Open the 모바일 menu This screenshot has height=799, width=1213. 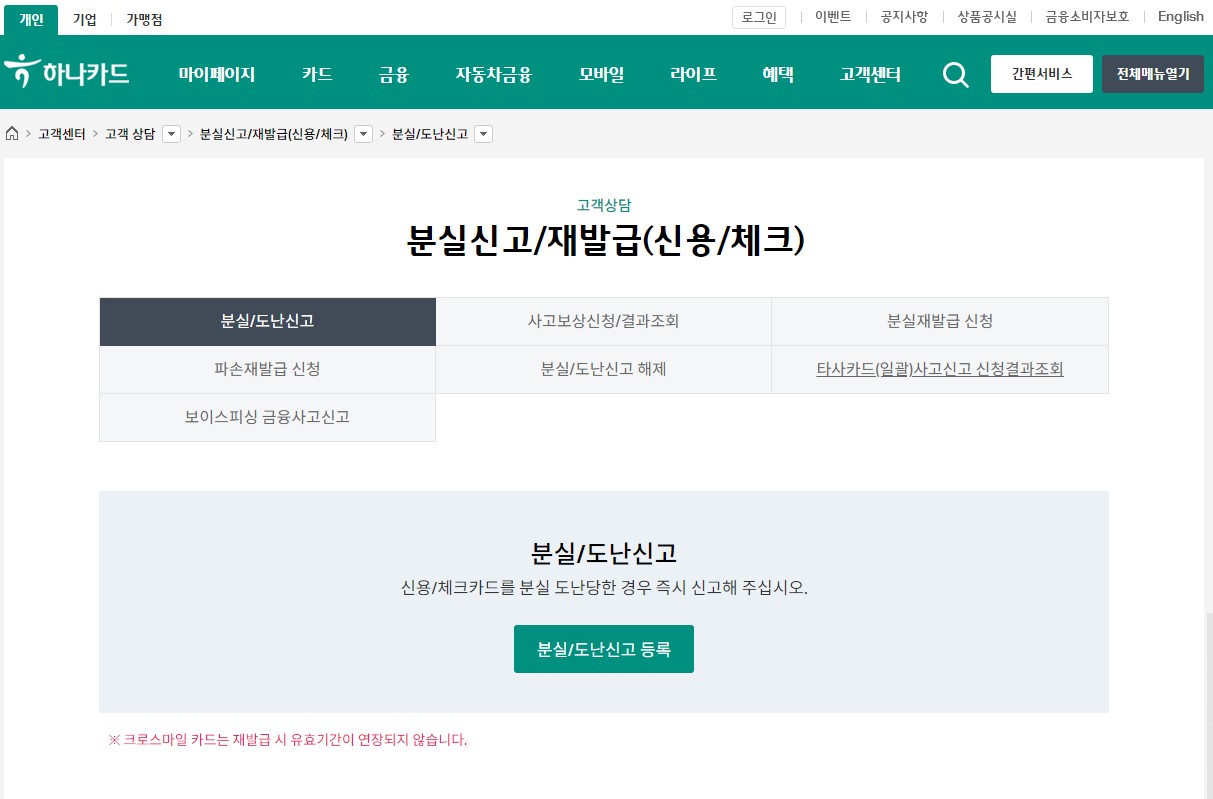600,74
